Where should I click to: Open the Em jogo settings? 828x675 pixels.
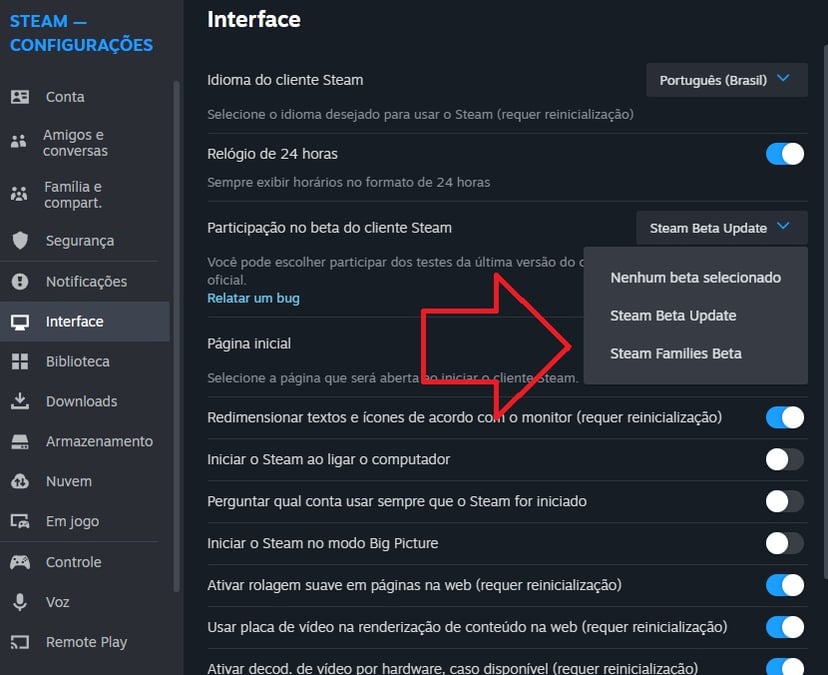pos(84,522)
